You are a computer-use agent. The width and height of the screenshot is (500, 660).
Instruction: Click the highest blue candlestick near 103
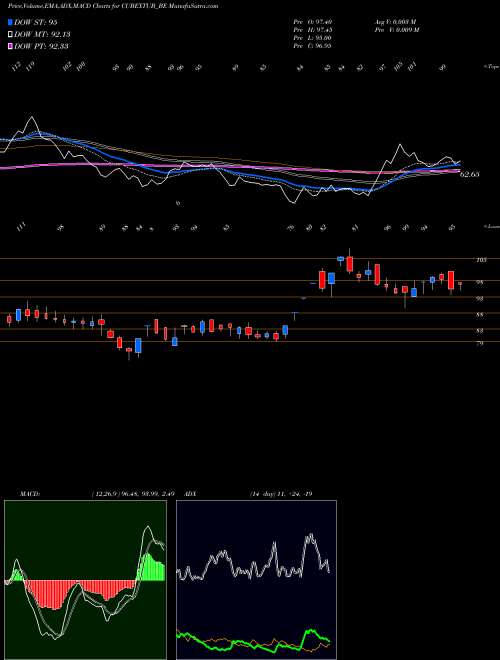click(x=341, y=259)
